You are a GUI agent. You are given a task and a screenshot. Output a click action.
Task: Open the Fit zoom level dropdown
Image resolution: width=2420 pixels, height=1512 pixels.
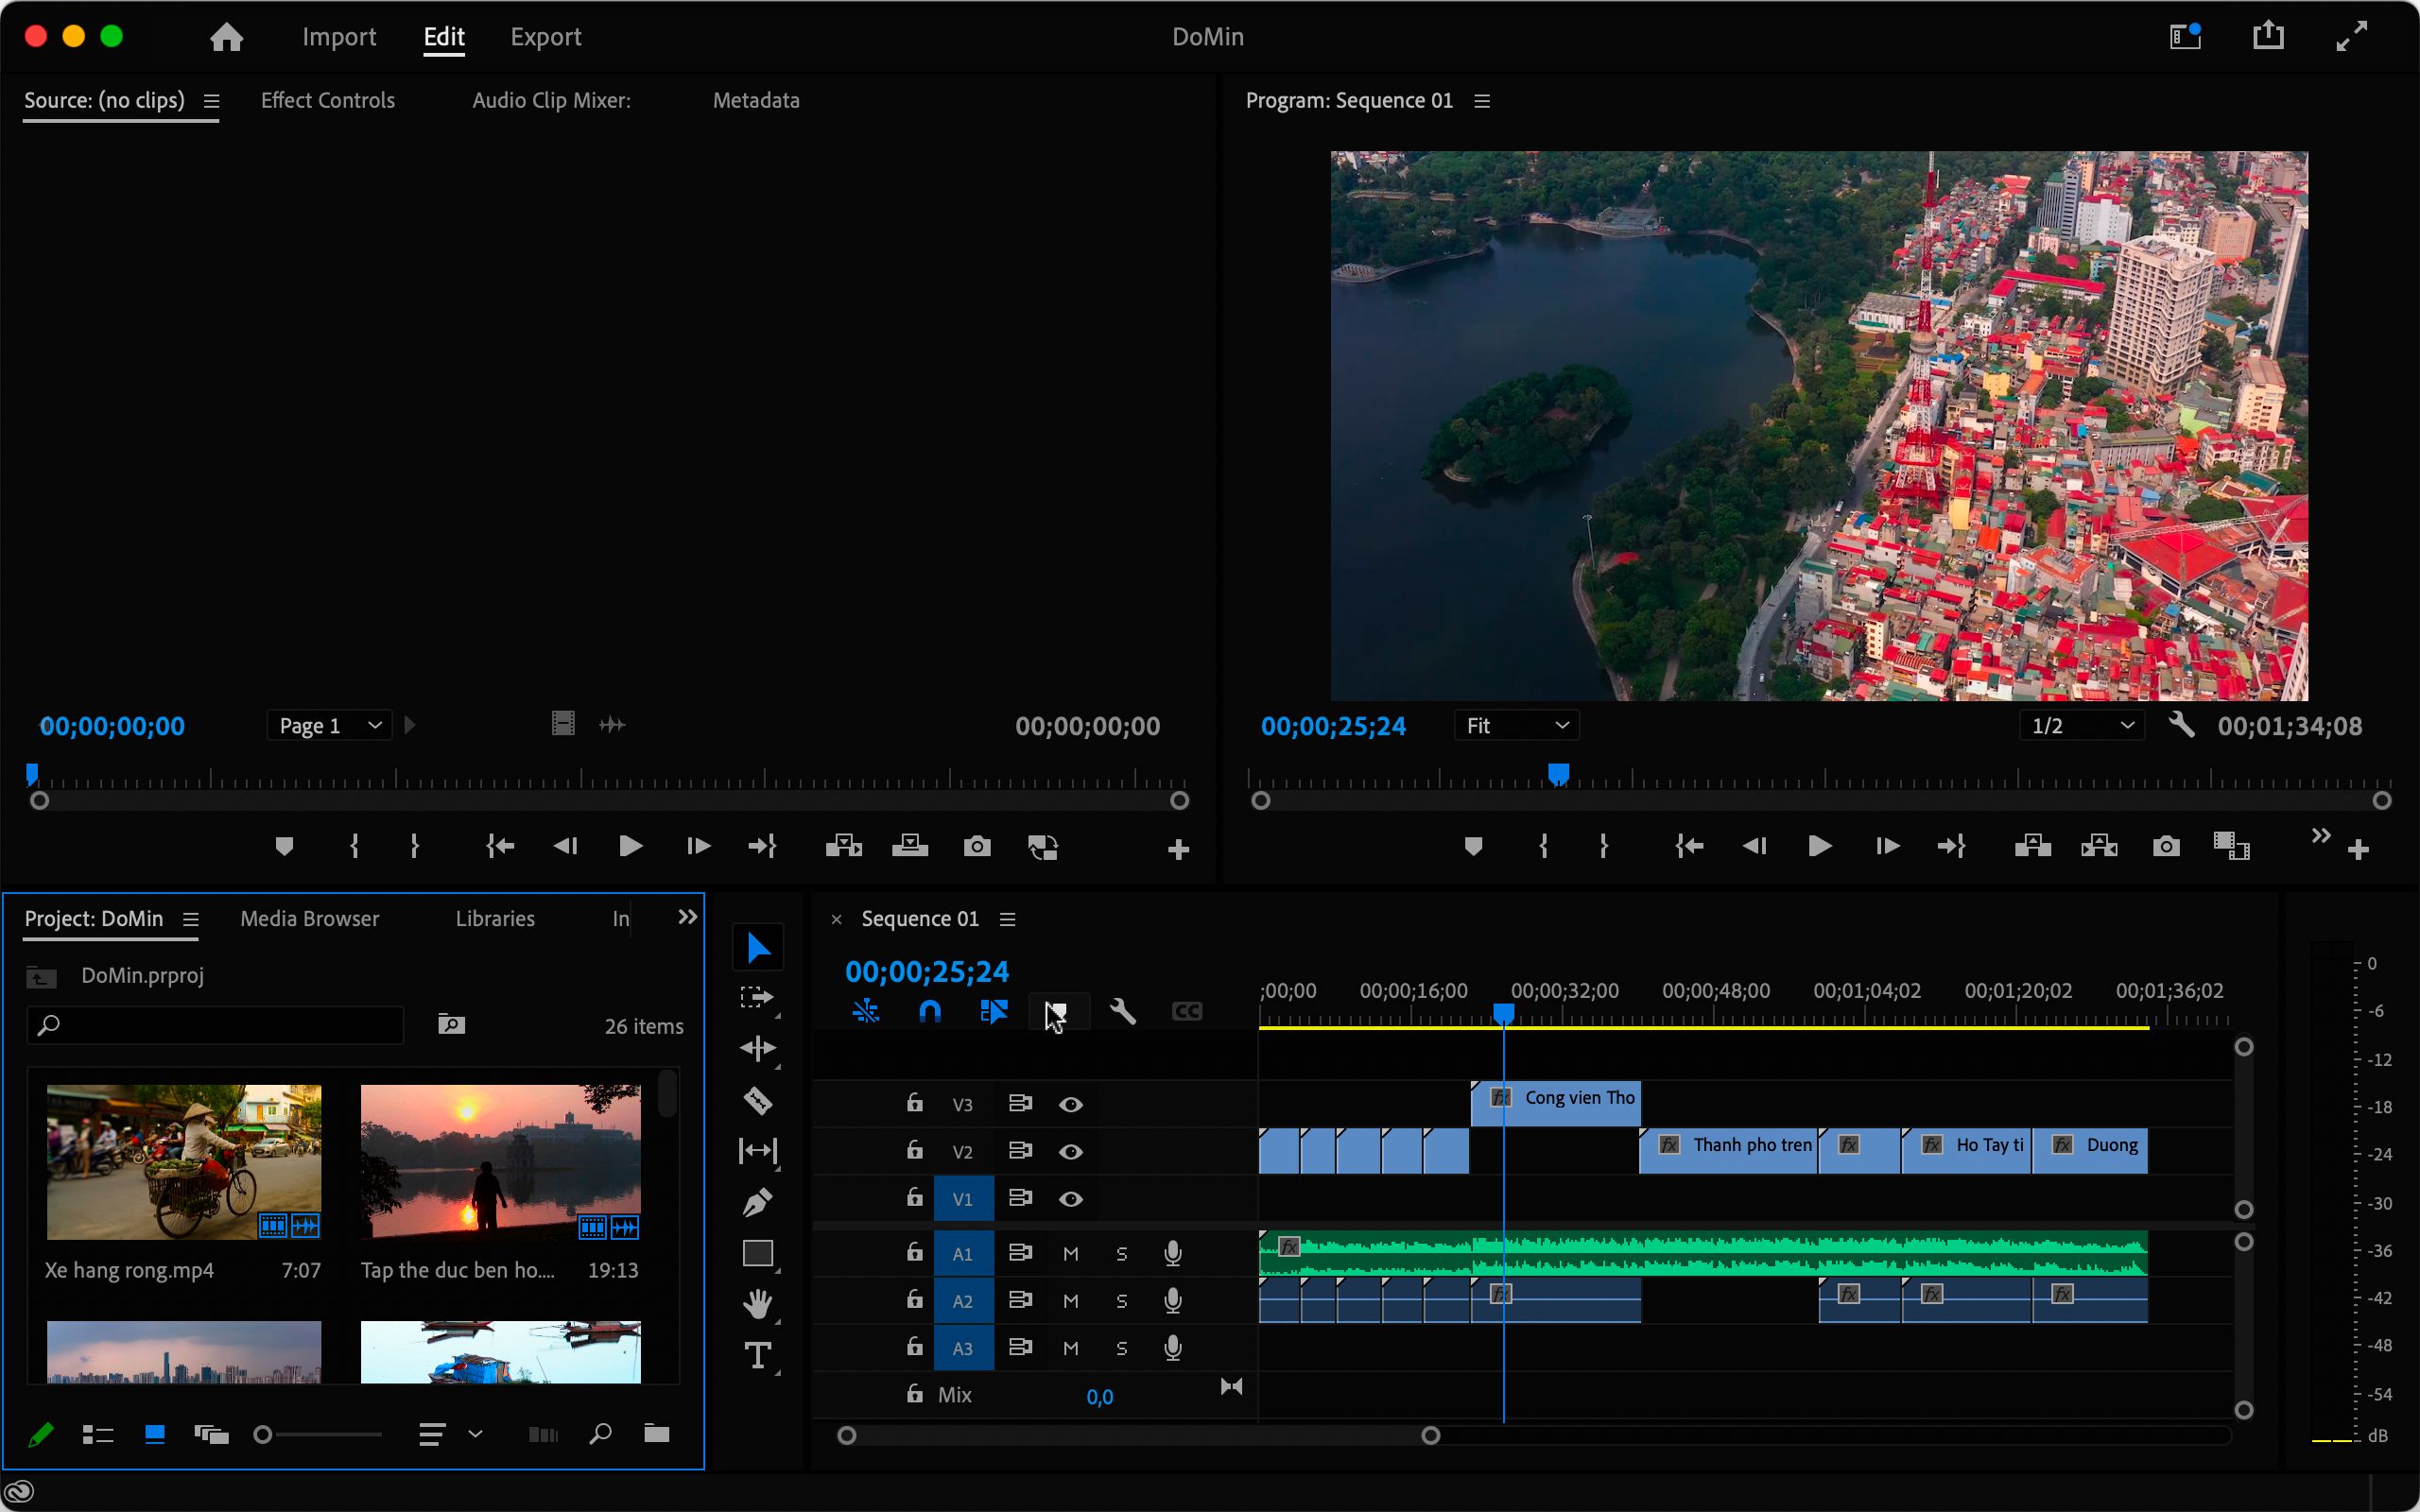coord(1517,726)
